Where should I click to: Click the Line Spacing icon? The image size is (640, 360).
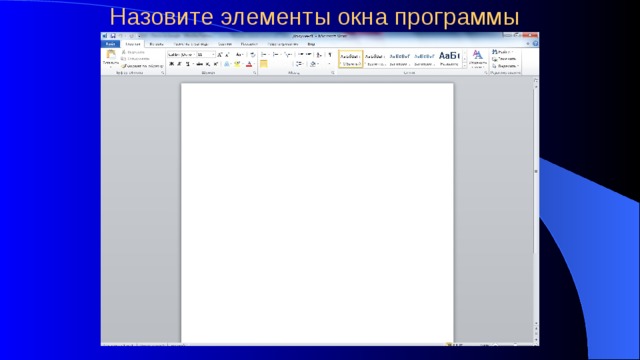click(x=299, y=64)
